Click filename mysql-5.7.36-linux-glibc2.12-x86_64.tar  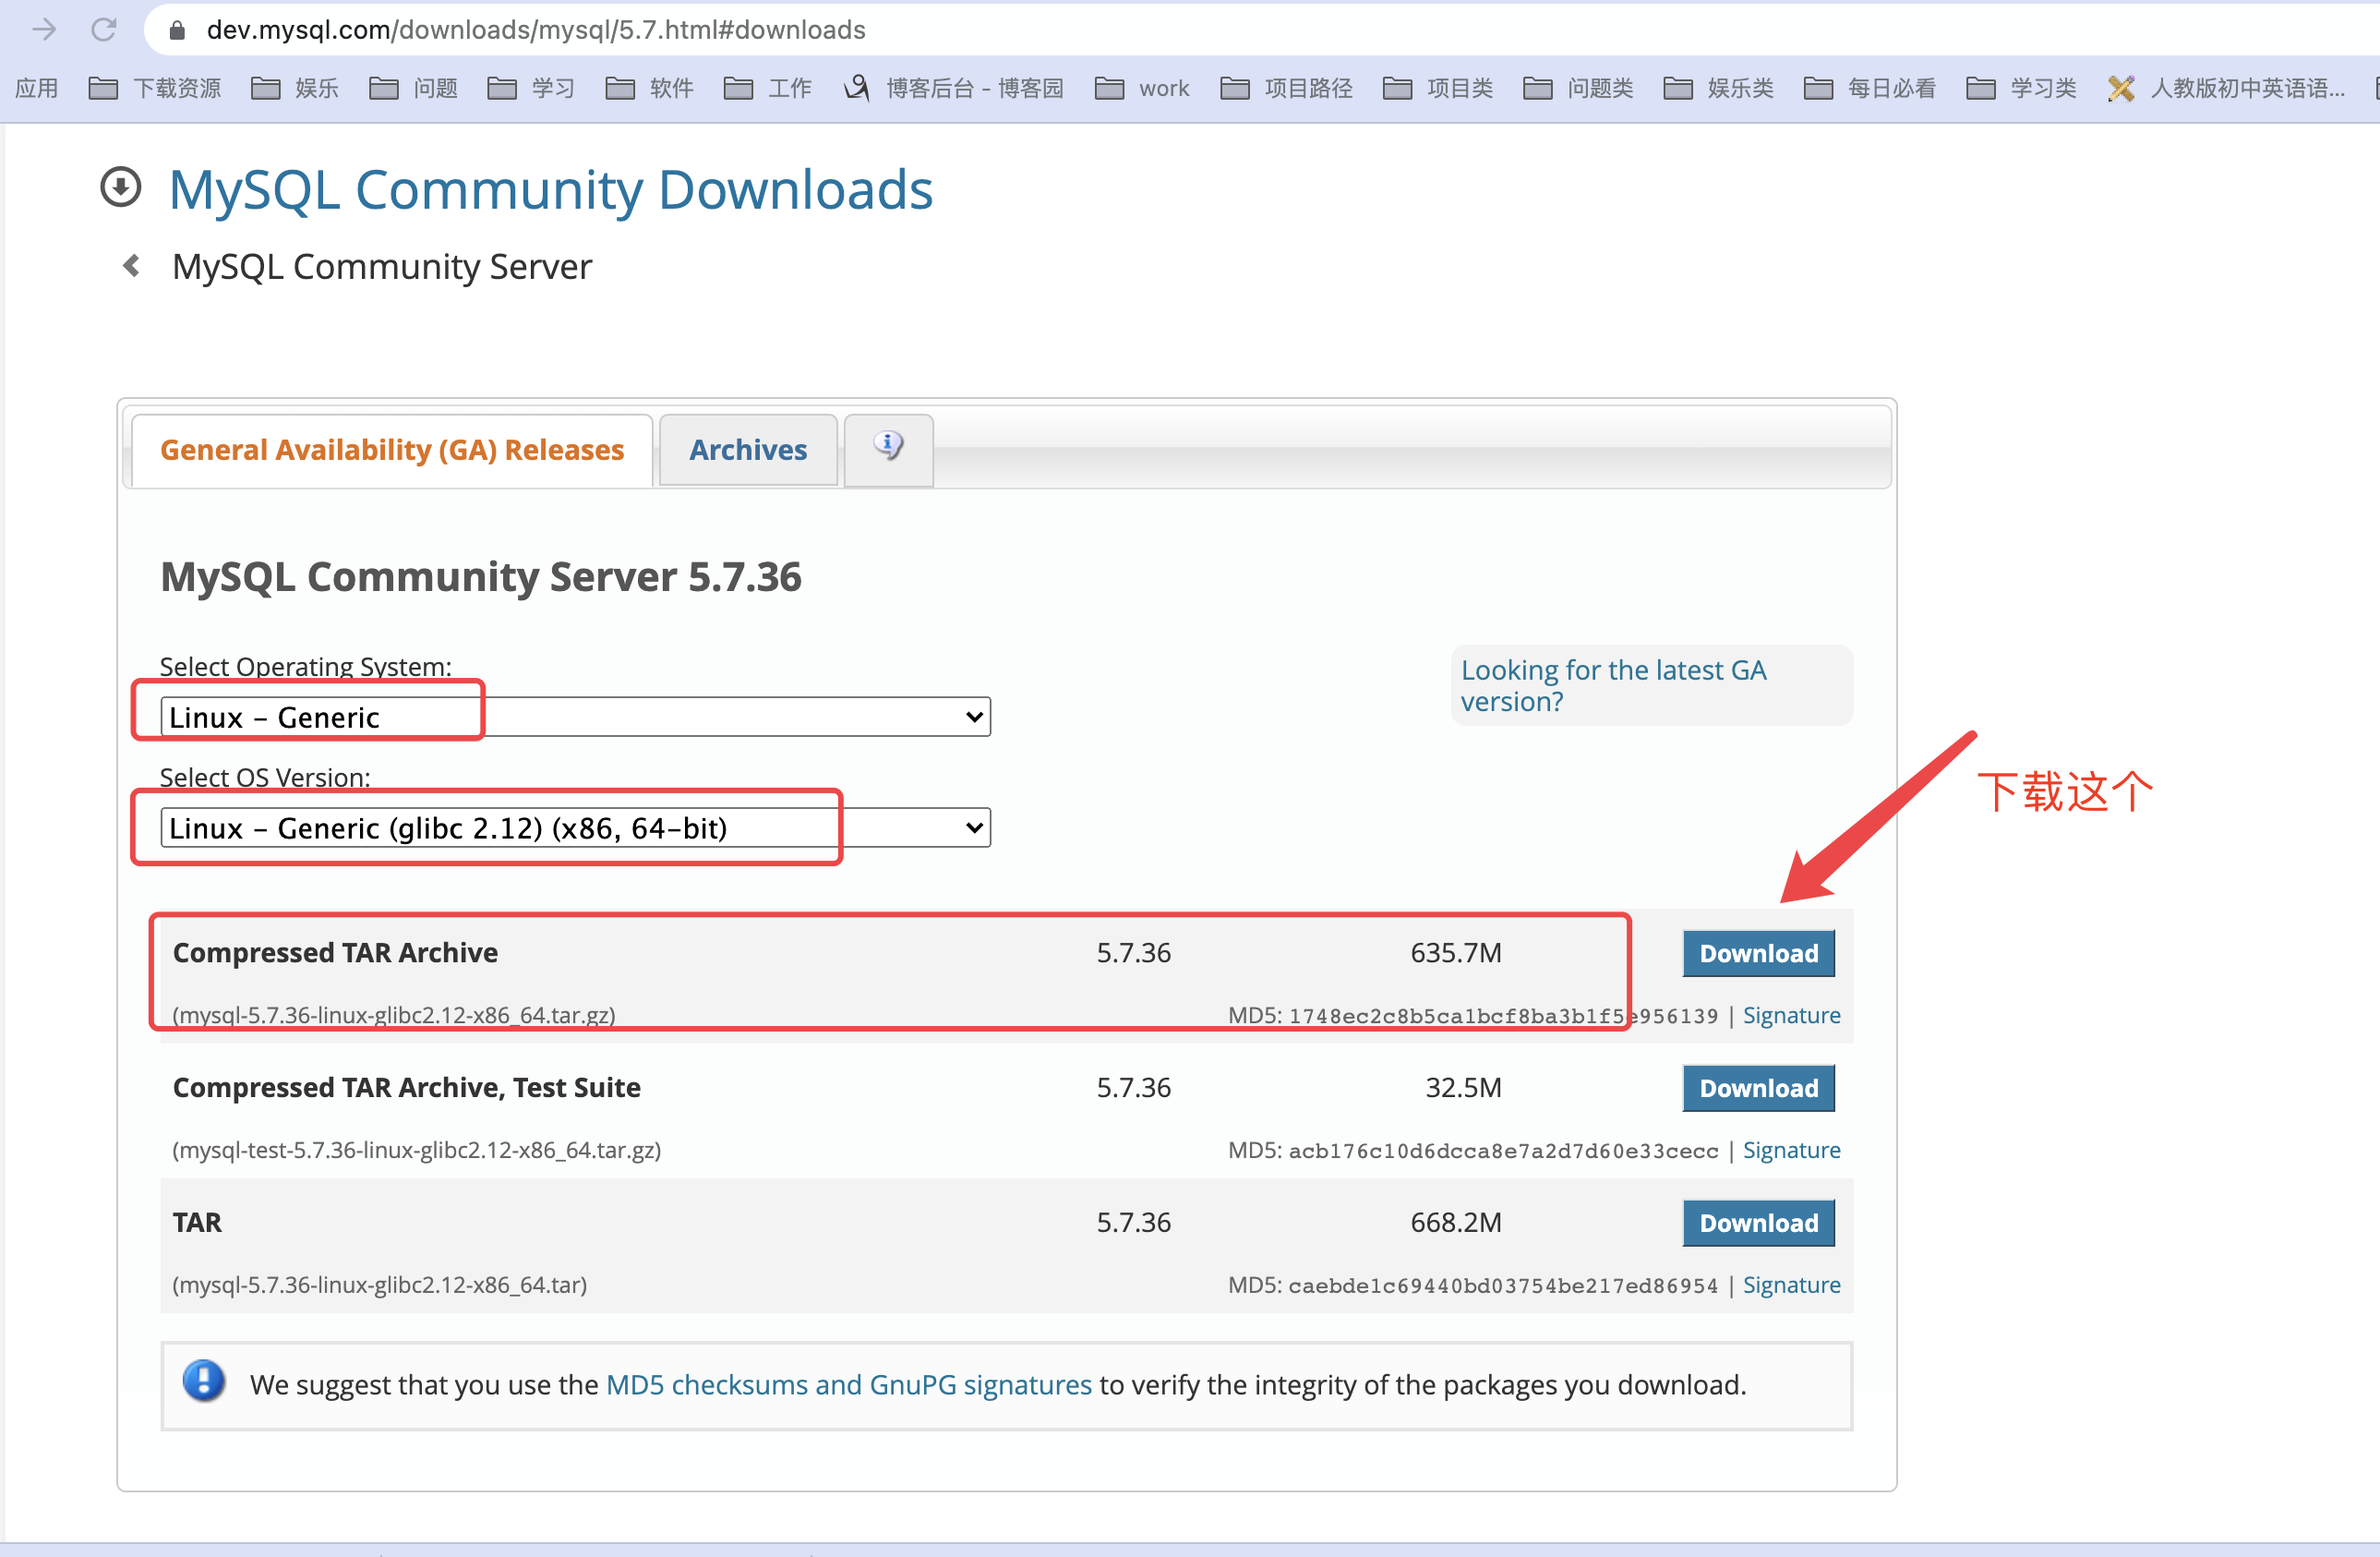[x=380, y=1285]
